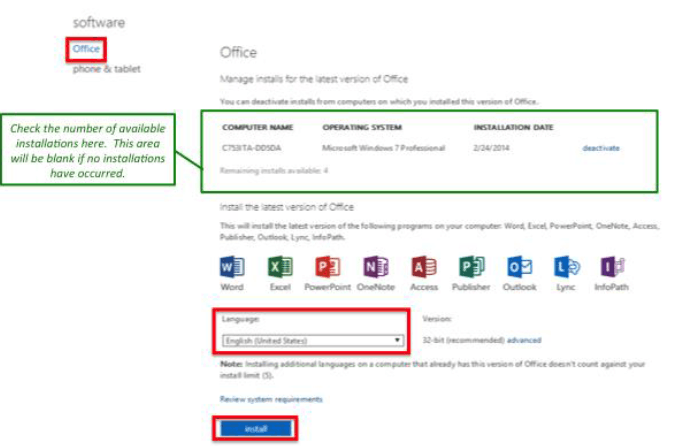Click the Lync application icon

click(566, 267)
